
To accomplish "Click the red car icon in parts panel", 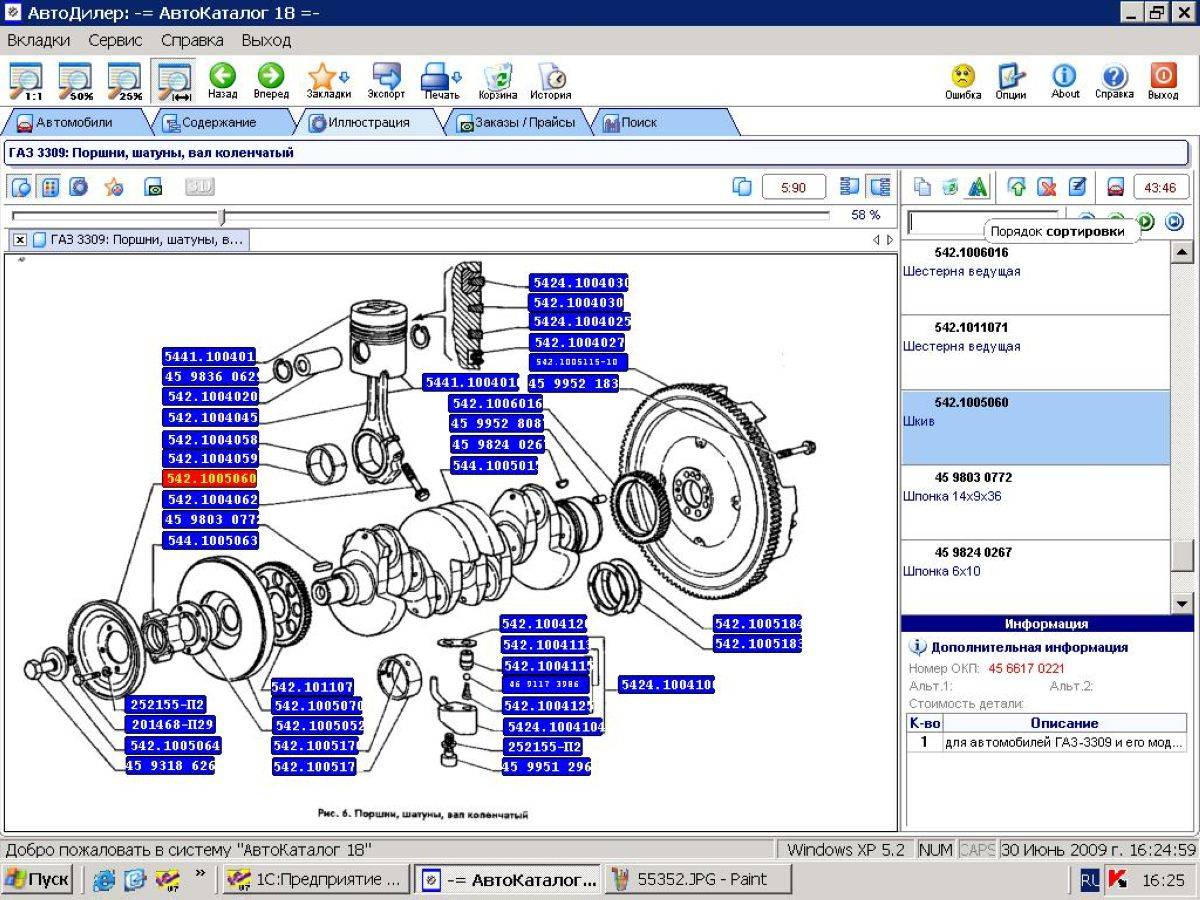I will pos(1116,187).
